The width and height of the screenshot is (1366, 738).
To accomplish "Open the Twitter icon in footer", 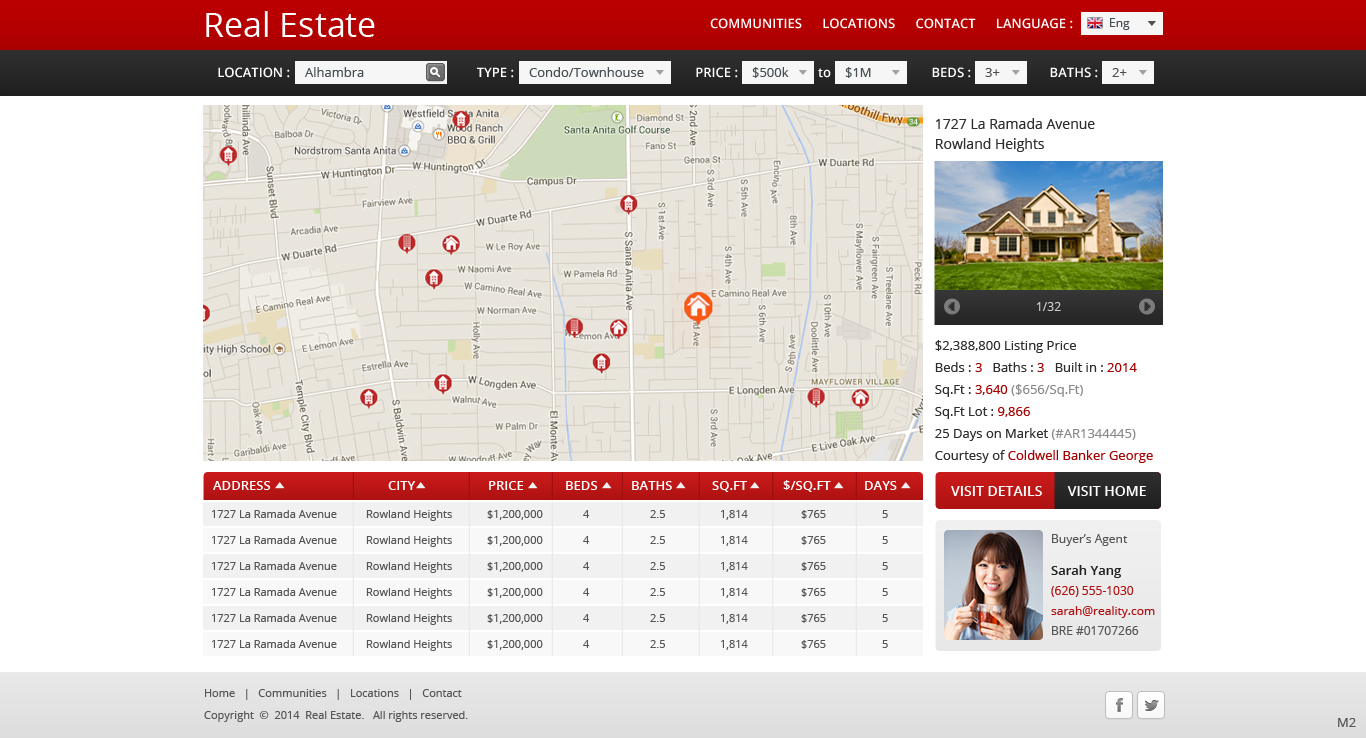I will tap(1151, 705).
